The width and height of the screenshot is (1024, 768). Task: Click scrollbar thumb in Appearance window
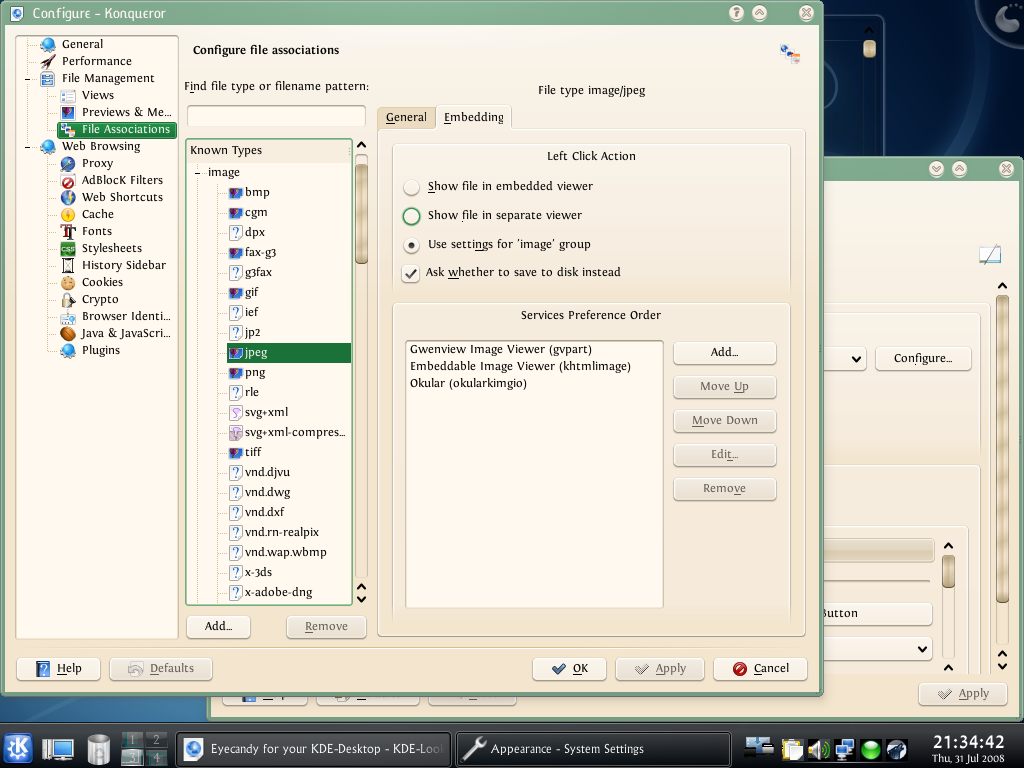click(1002, 448)
